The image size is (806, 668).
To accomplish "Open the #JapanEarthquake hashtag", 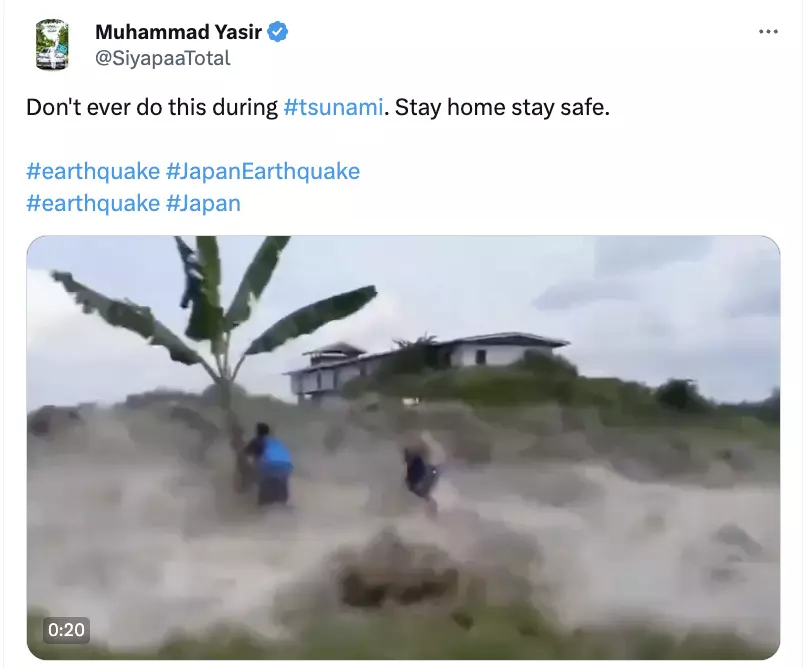I will pos(263,171).
